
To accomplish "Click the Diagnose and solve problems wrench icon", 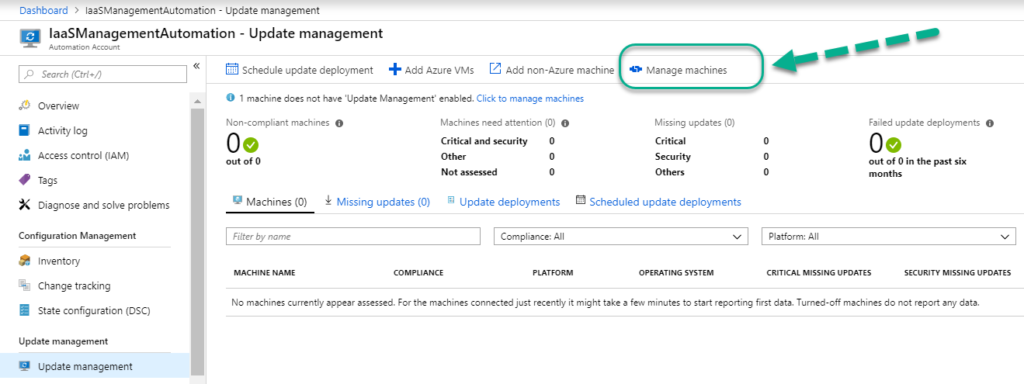I will coord(25,205).
